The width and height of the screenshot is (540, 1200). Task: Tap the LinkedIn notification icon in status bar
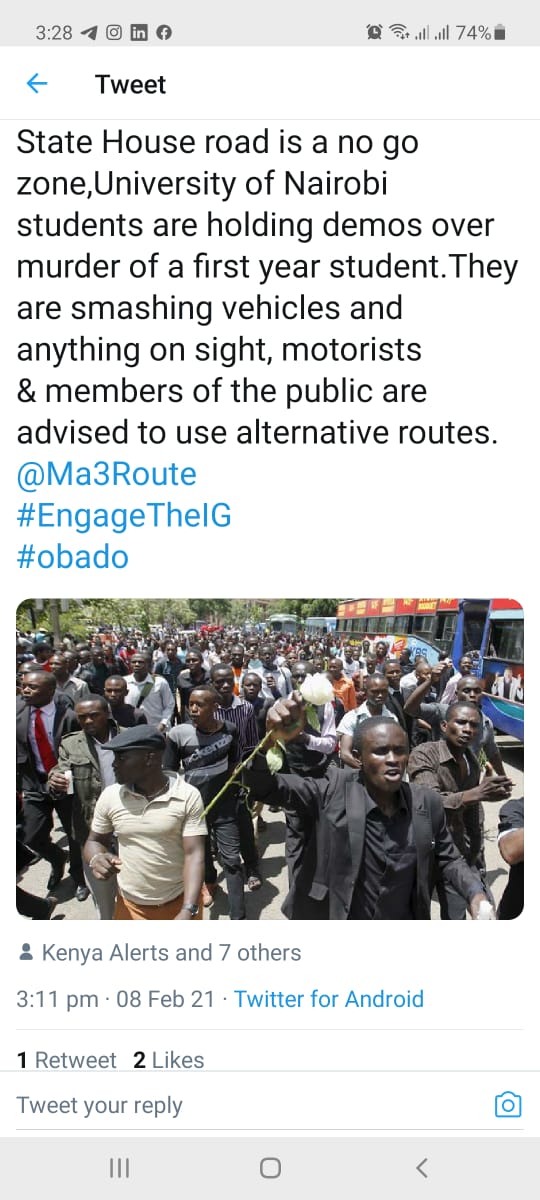[x=139, y=33]
